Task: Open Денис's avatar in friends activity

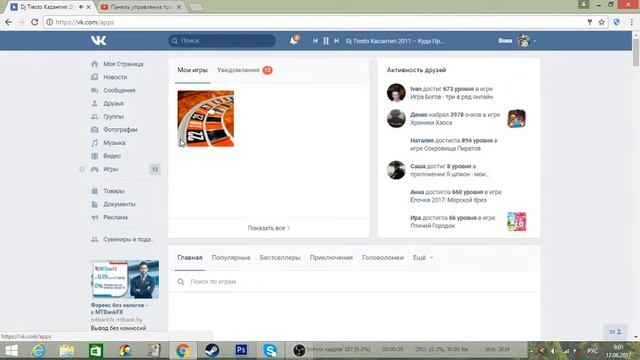Action: click(x=396, y=118)
